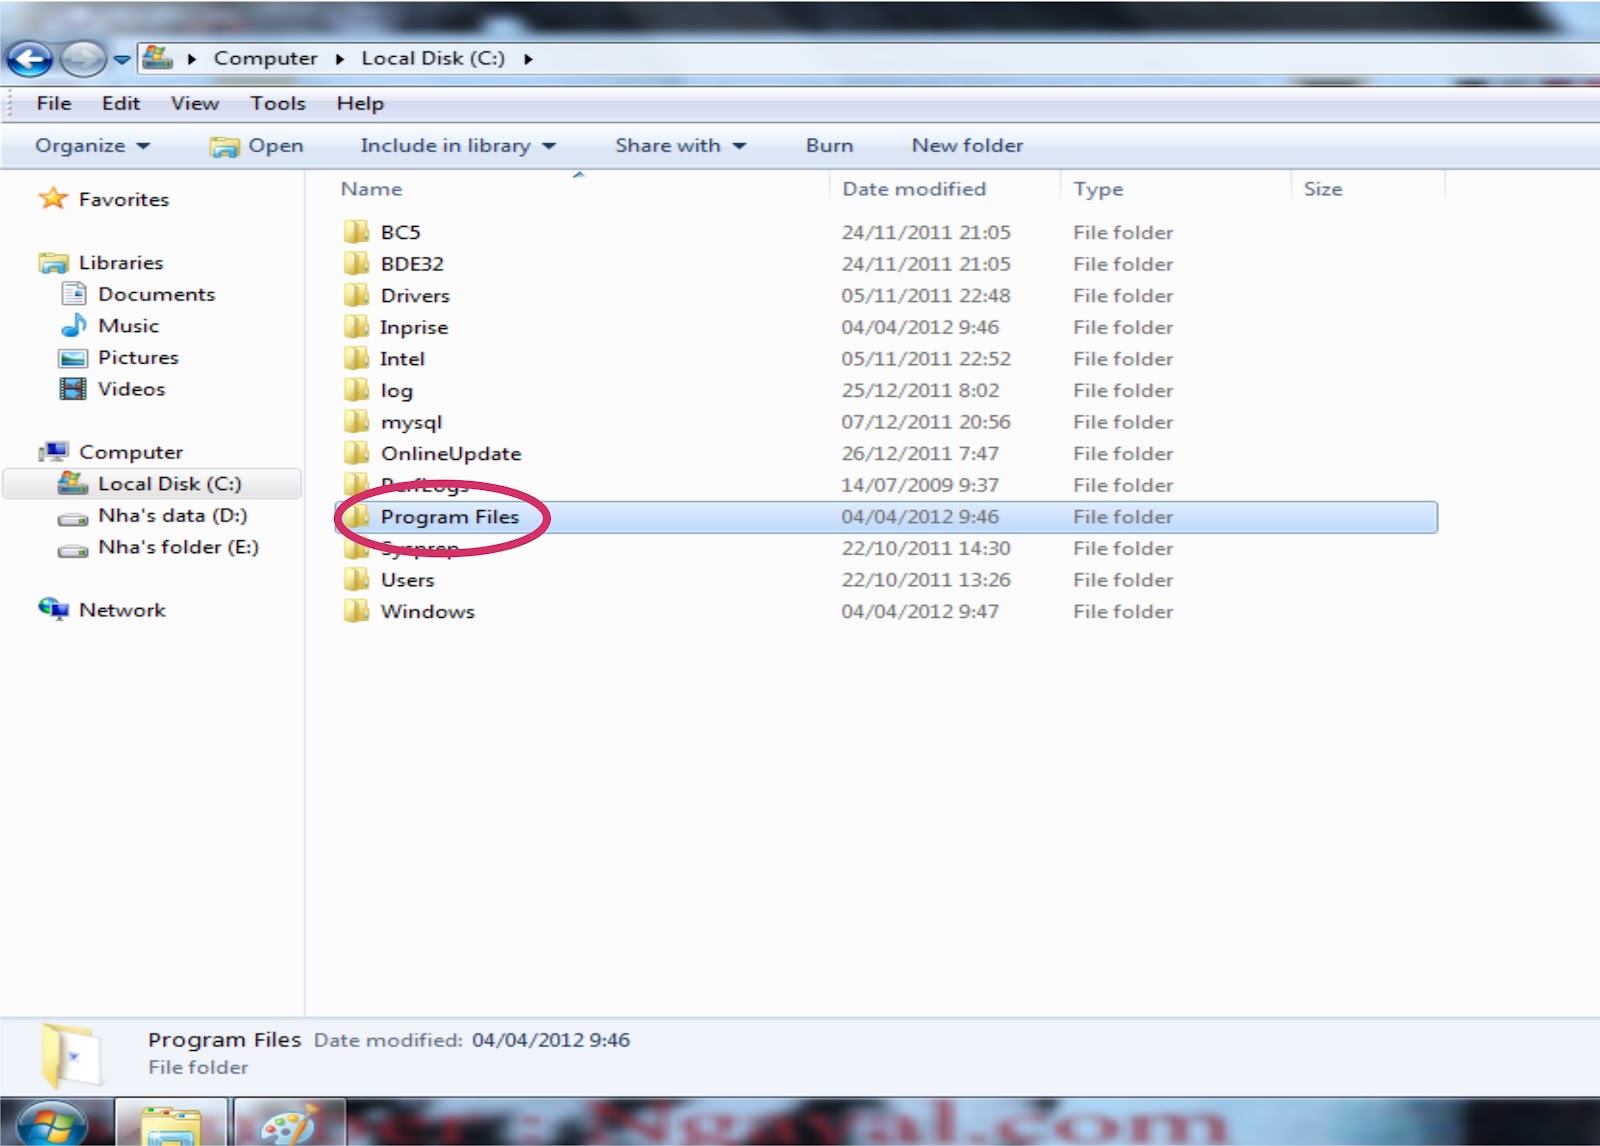This screenshot has width=1600, height=1146.
Task: Open the File menu
Action: click(x=54, y=103)
